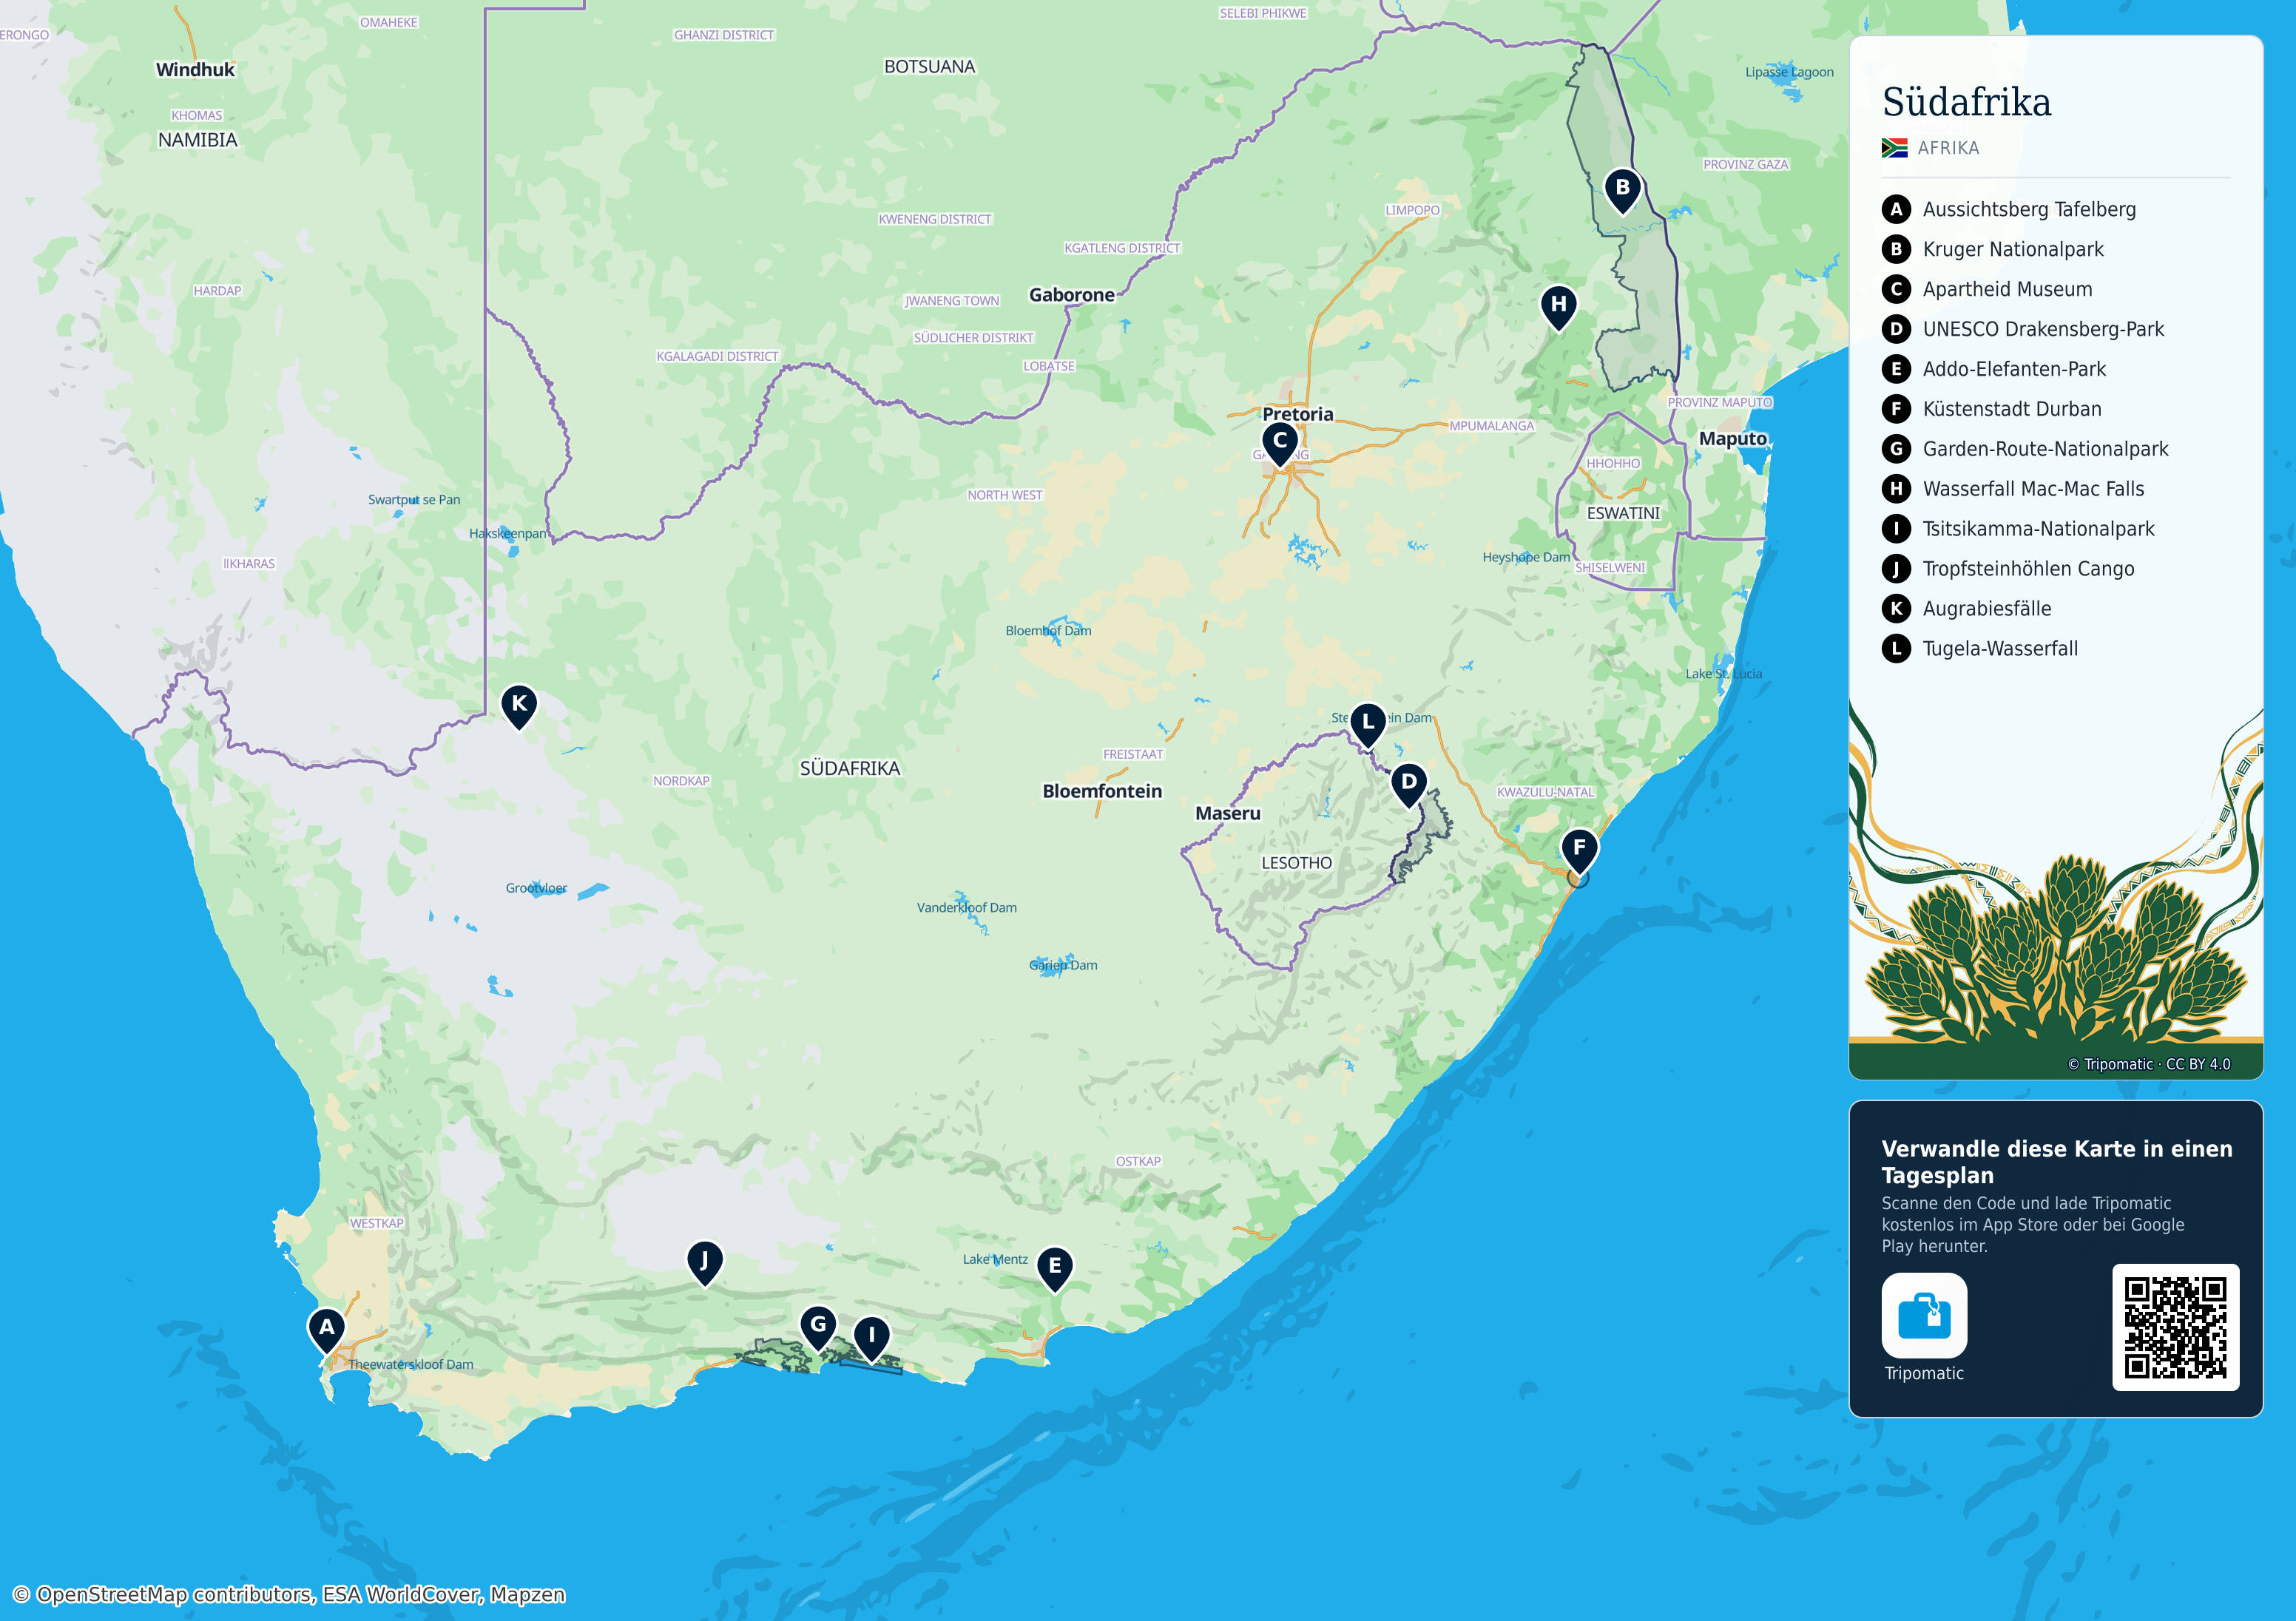The width and height of the screenshot is (2296, 1621).
Task: Click the Bloemfontein city label
Action: [x=1102, y=791]
